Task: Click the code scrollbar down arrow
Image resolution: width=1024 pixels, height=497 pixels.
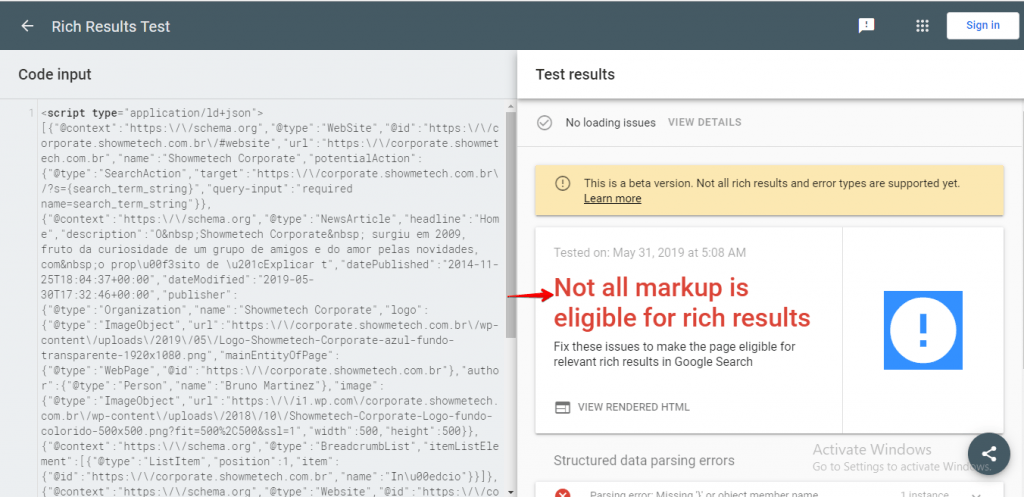Action: click(511, 491)
